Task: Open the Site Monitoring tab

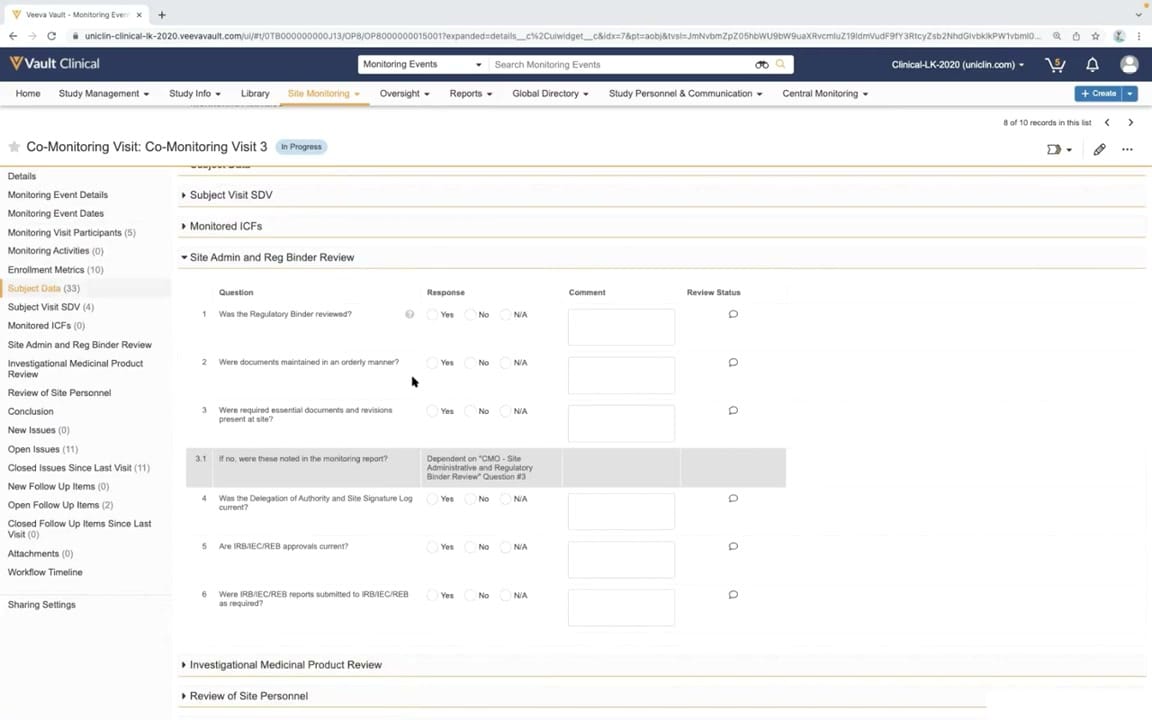Action: coord(323,93)
